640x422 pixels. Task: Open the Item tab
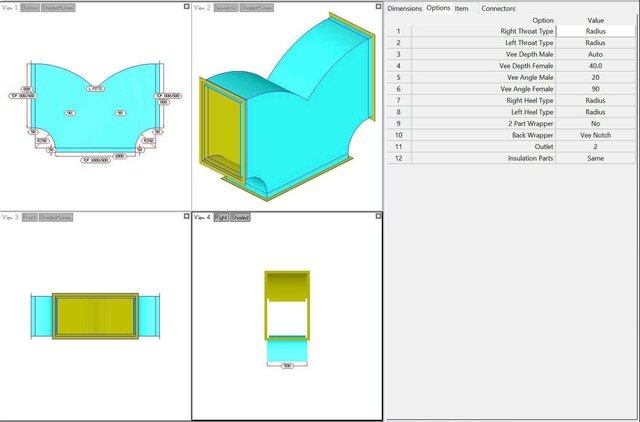click(x=461, y=8)
